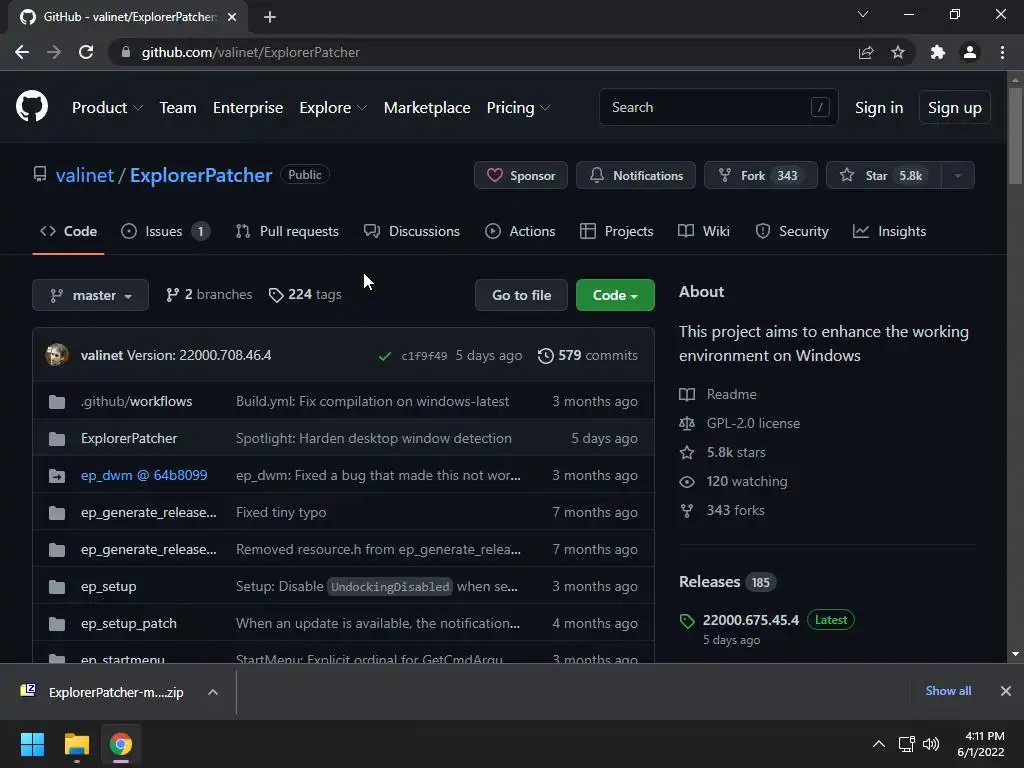
Task: Reload the page with the refresh icon
Action: pos(86,52)
